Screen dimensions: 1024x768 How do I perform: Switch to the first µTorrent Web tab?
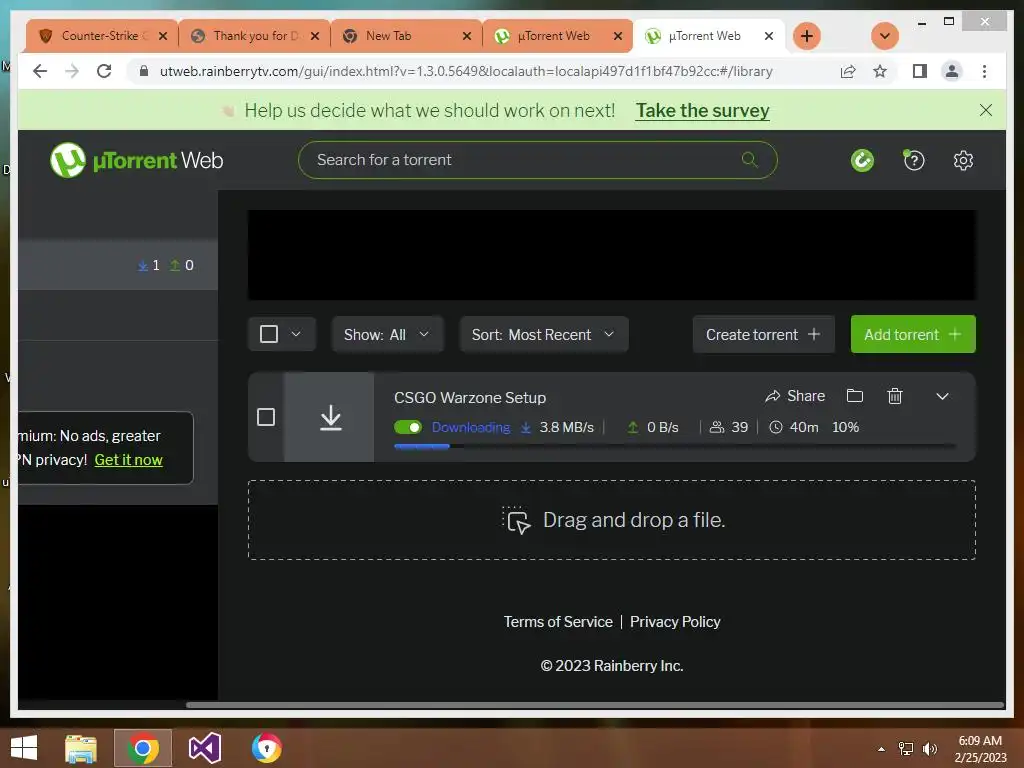(553, 36)
